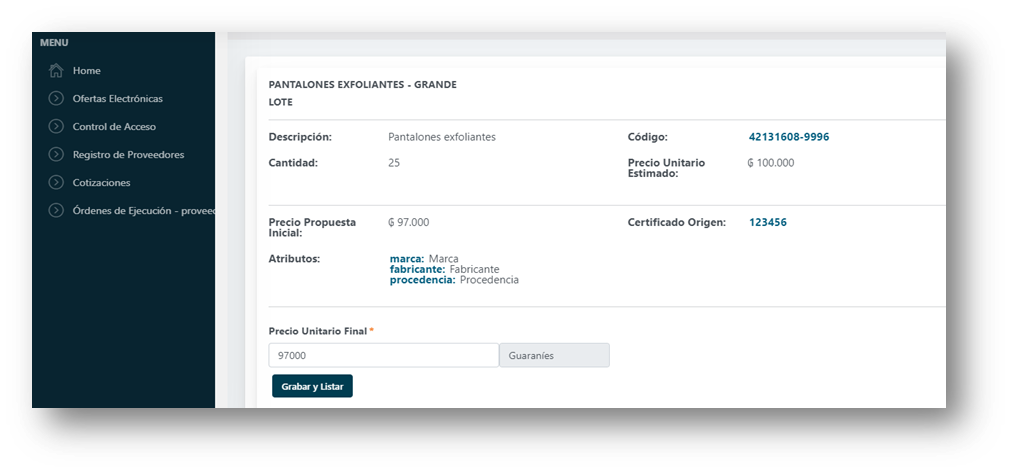
Task: Click the PANTALONES EXFOLIANTES - GRANDE heading
Action: (x=362, y=84)
